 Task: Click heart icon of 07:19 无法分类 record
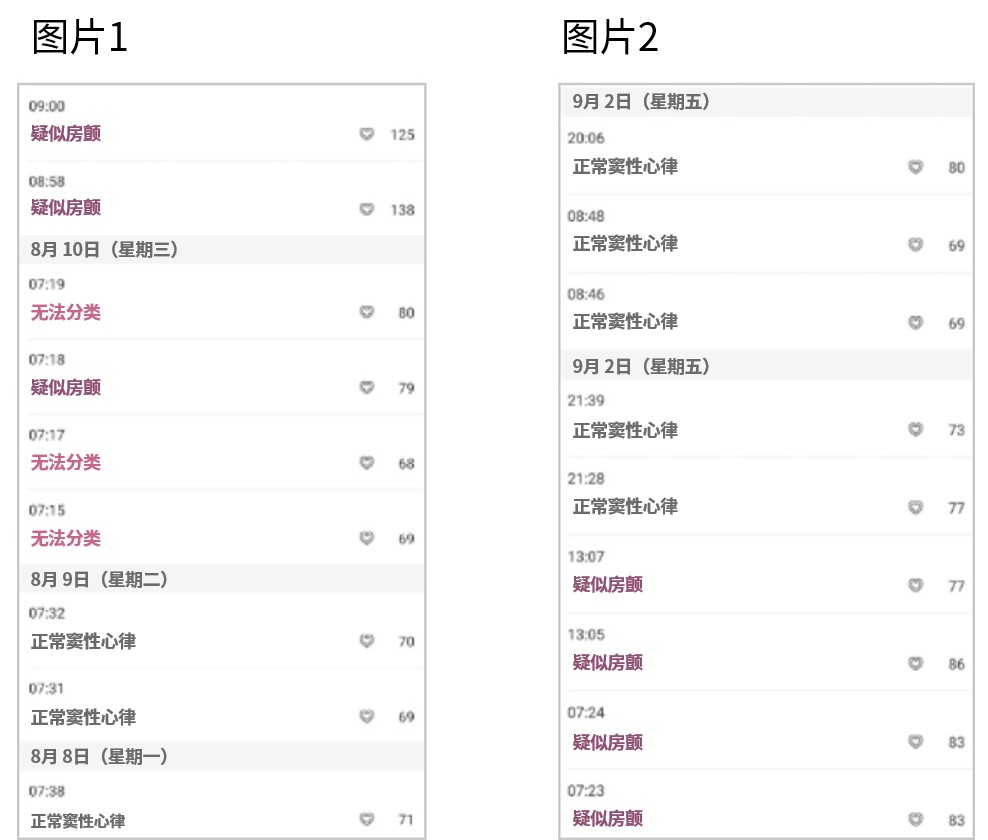click(x=367, y=312)
